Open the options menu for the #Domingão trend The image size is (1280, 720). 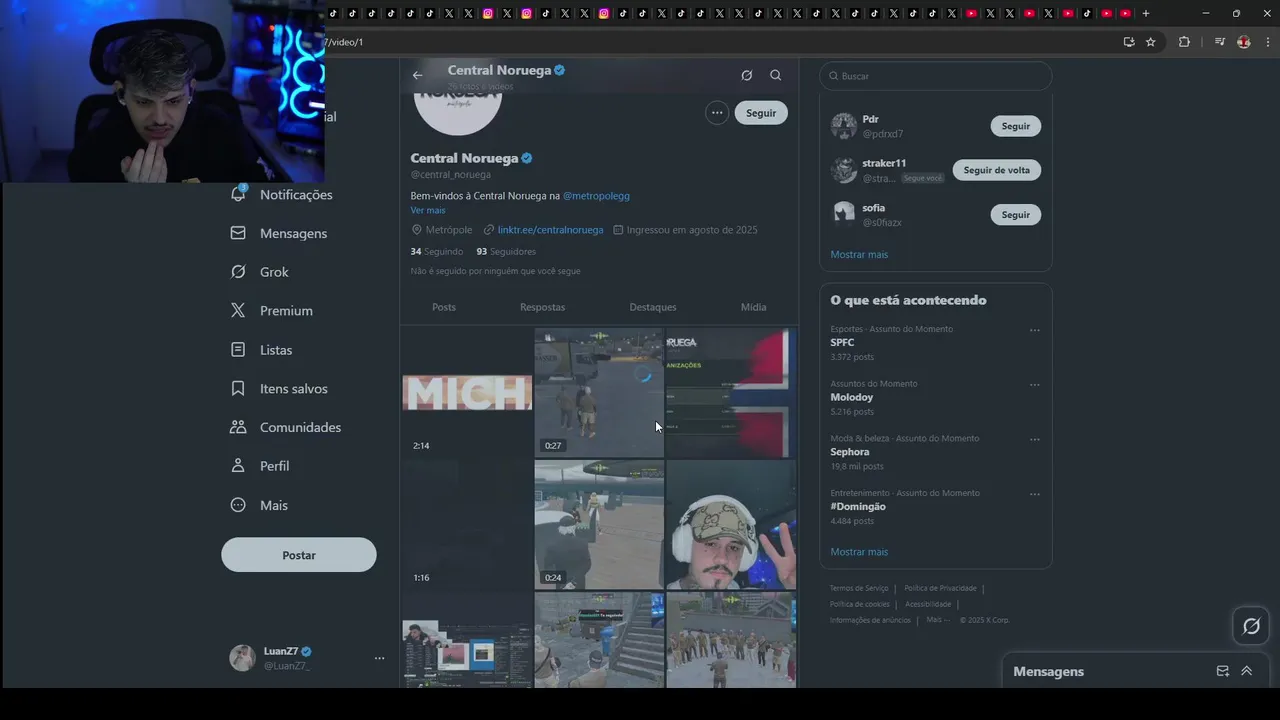[1035, 494]
